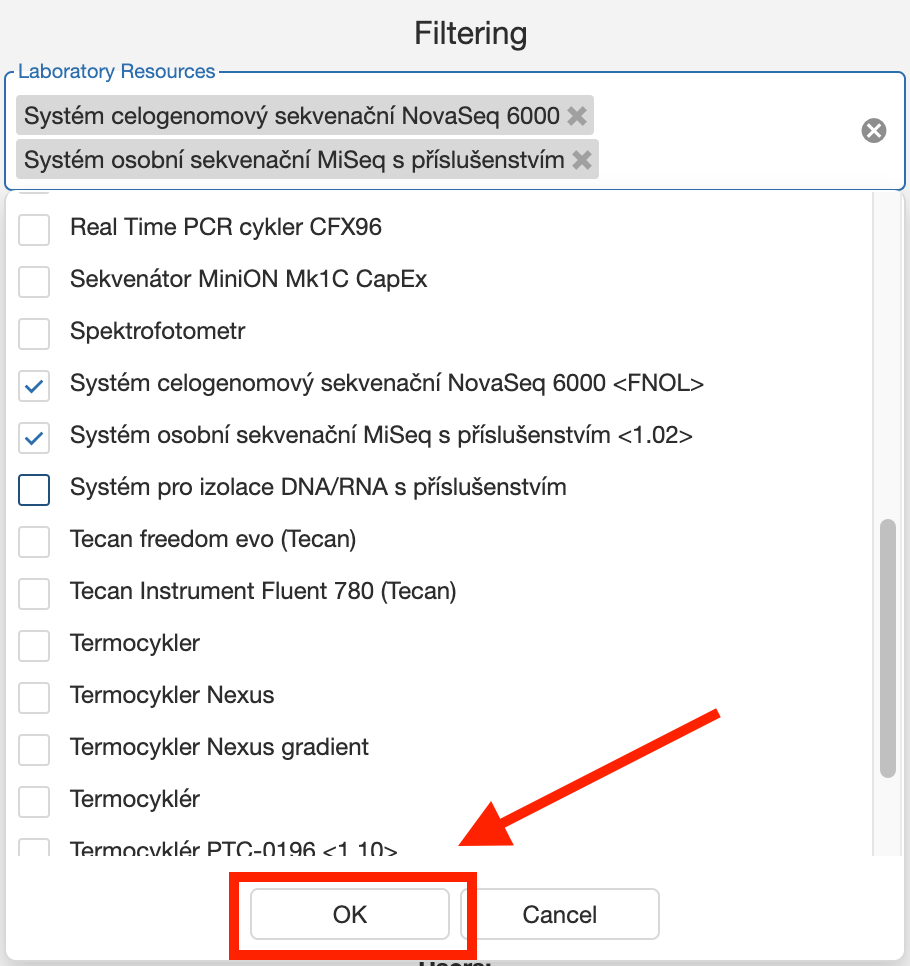910x966 pixels.
Task: Select the Termocyklér checkbox
Action: (x=35, y=801)
